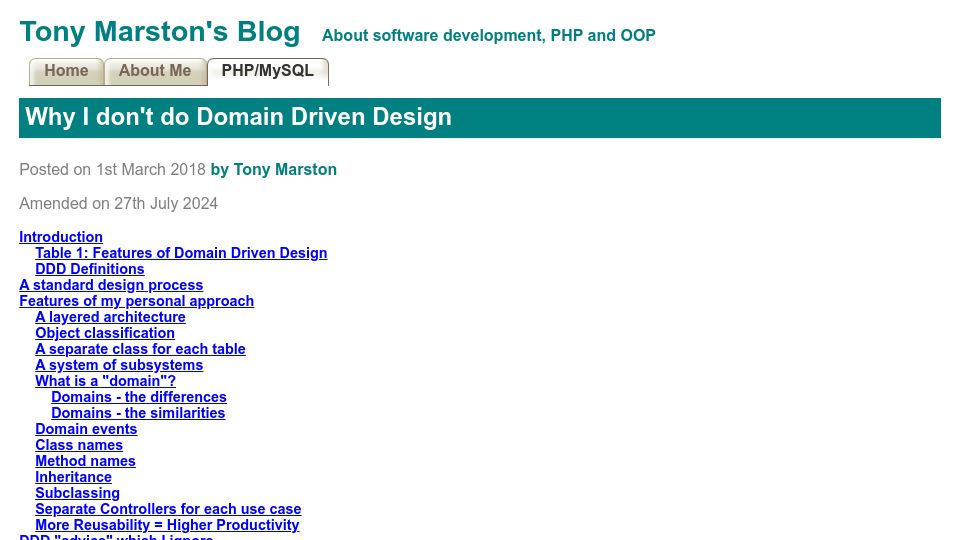The image size is (960, 540).
Task: Open the About Me tab
Action: [x=155, y=71]
